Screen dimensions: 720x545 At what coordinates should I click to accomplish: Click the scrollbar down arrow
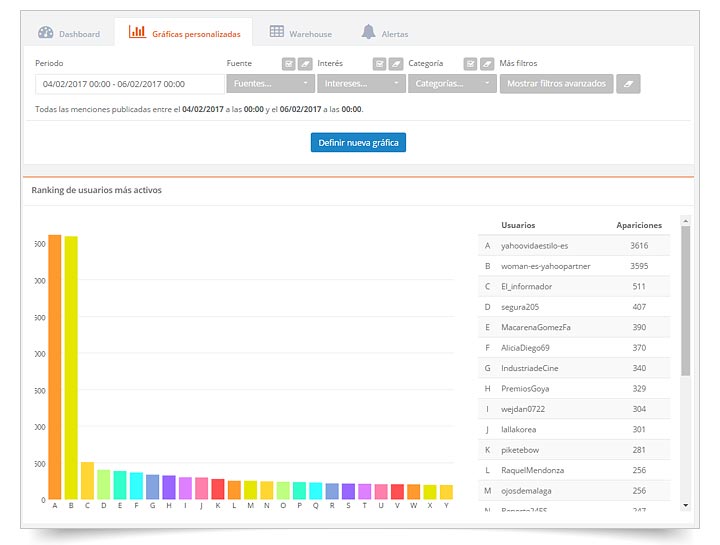[x=686, y=506]
